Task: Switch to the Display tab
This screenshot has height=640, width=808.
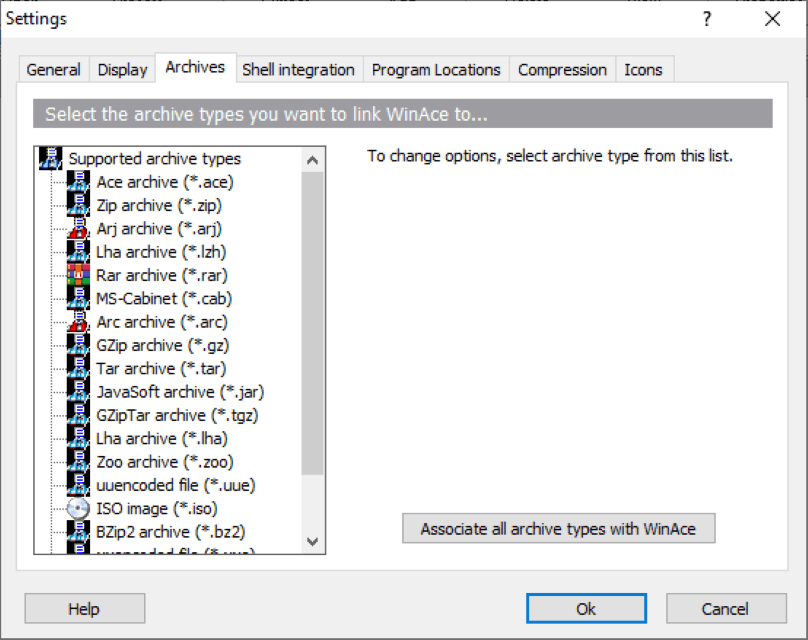Action: click(x=122, y=70)
